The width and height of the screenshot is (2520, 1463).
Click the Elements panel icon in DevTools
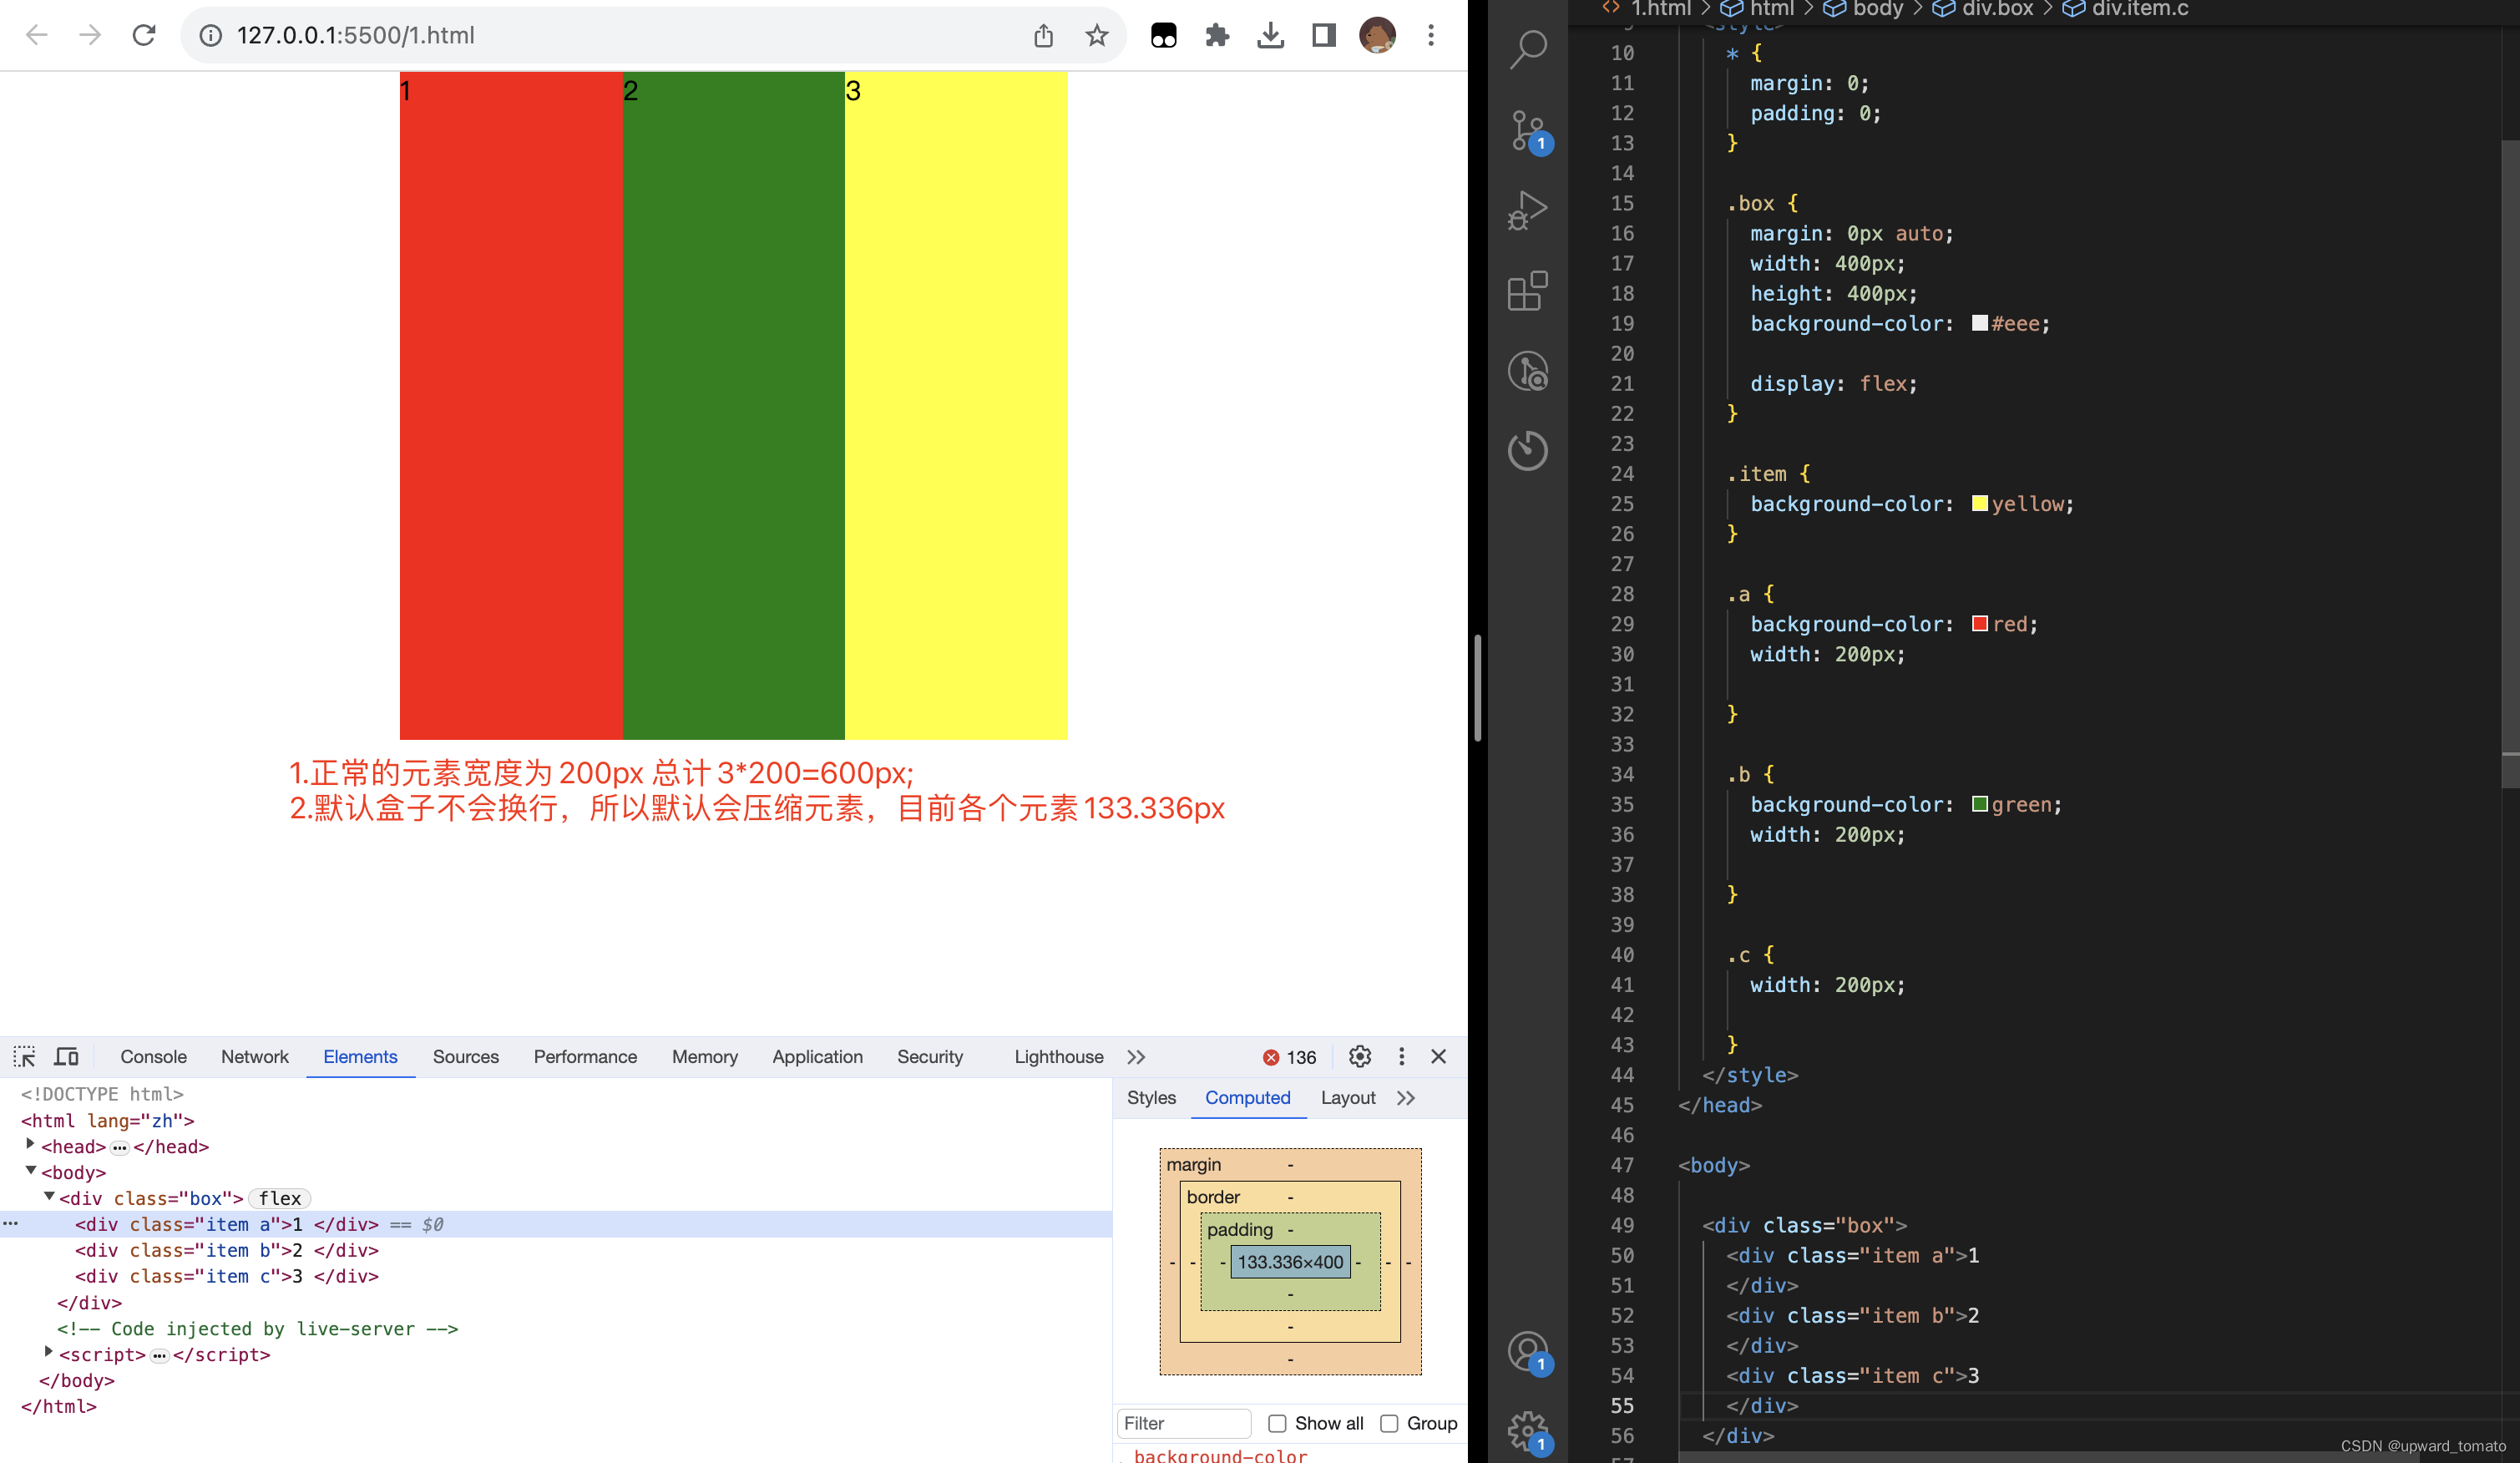tap(359, 1055)
